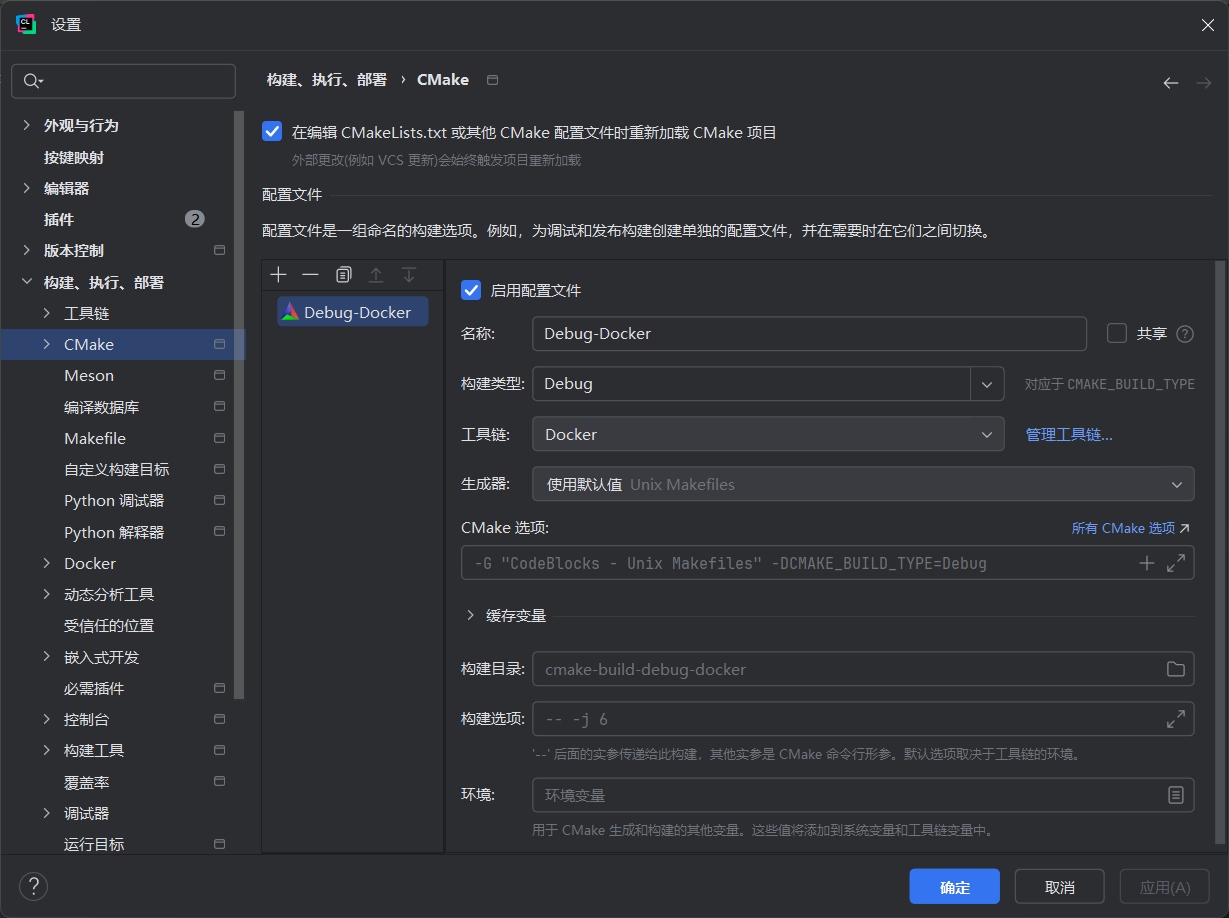Open the environment variables list icon
The height and width of the screenshot is (918, 1229).
(1176, 795)
